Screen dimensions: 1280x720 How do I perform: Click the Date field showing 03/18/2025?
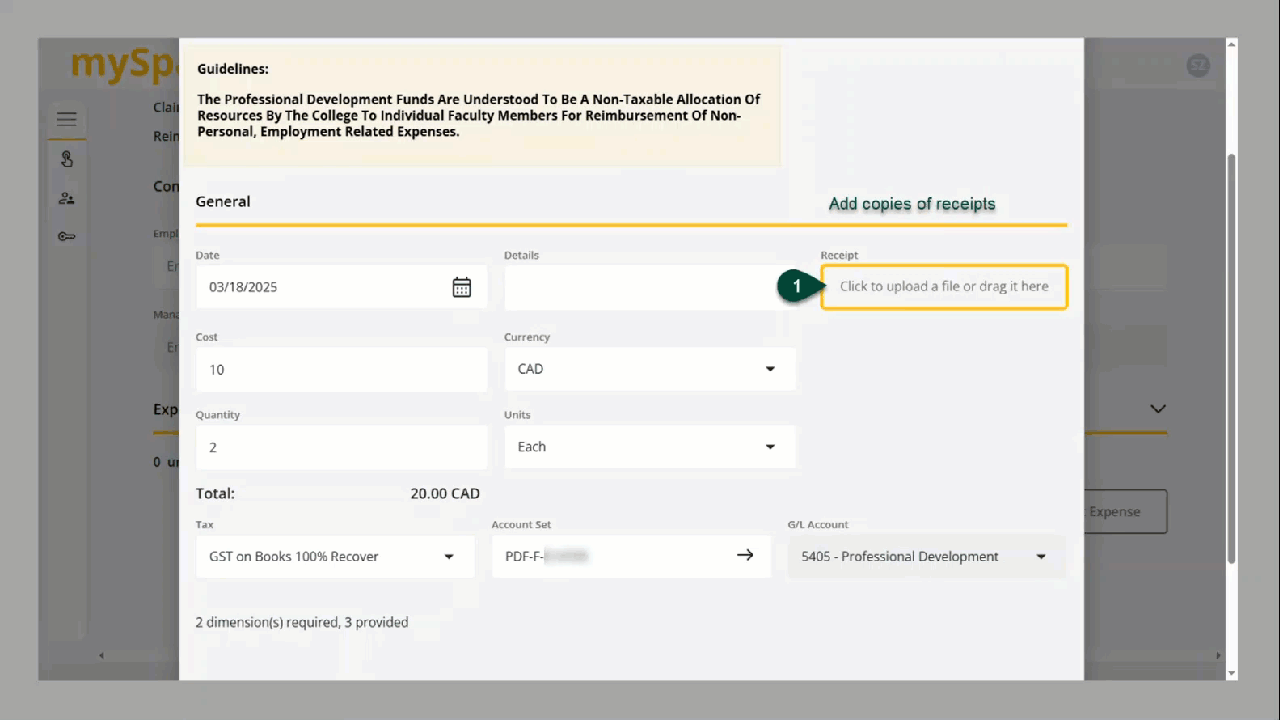pos(342,287)
